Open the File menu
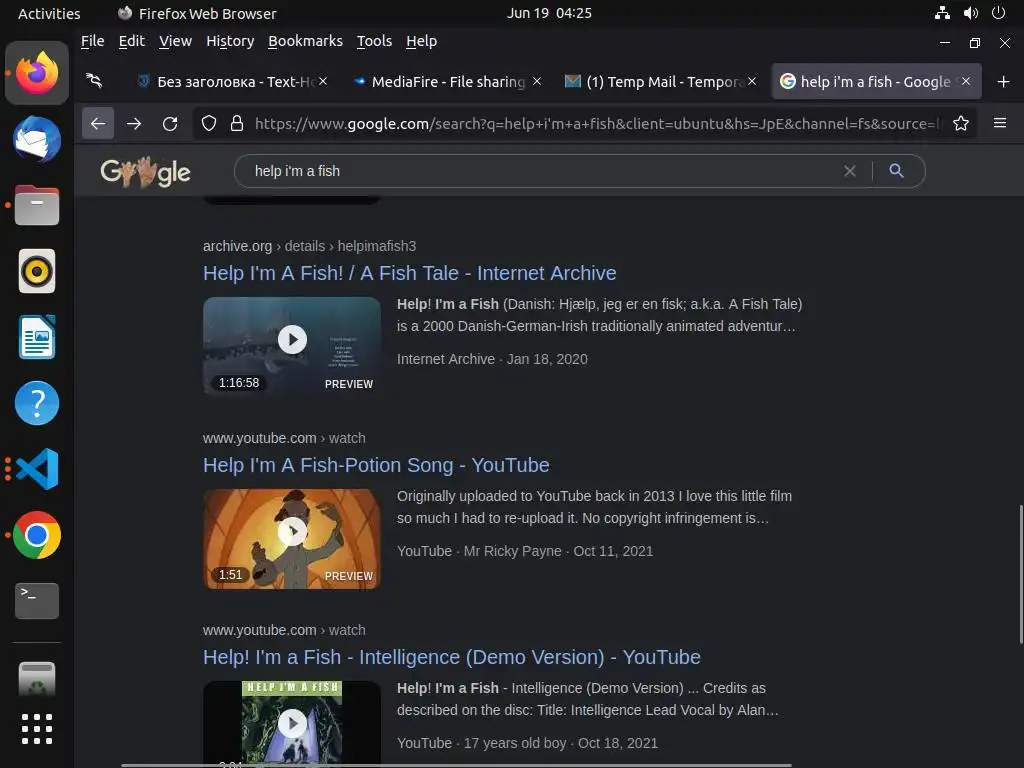The height and width of the screenshot is (768, 1024). click(x=92, y=41)
